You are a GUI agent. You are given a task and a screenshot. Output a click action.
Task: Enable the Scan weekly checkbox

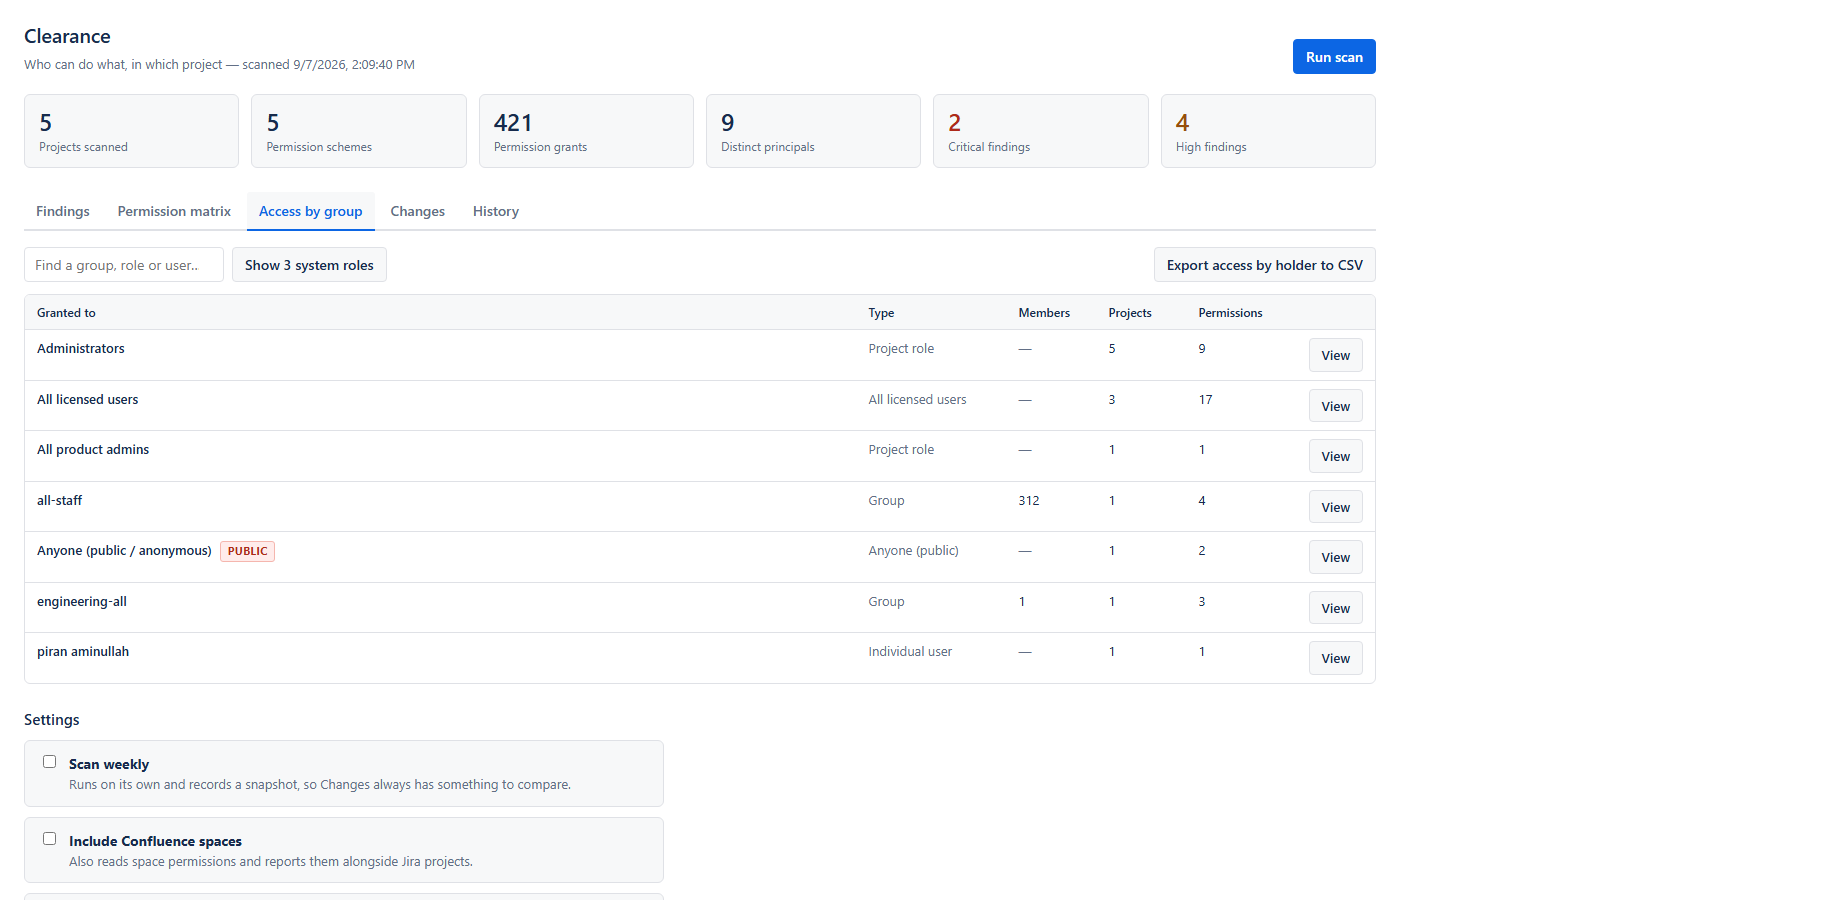point(49,762)
